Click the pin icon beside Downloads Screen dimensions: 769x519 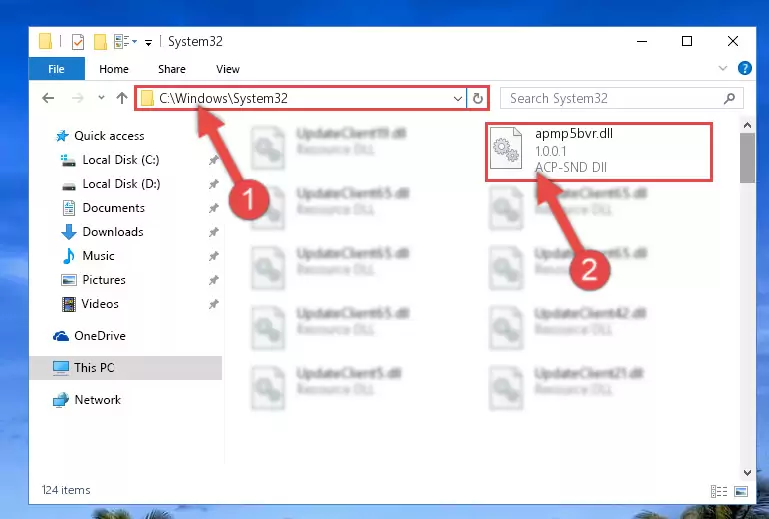pyautogui.click(x=213, y=232)
